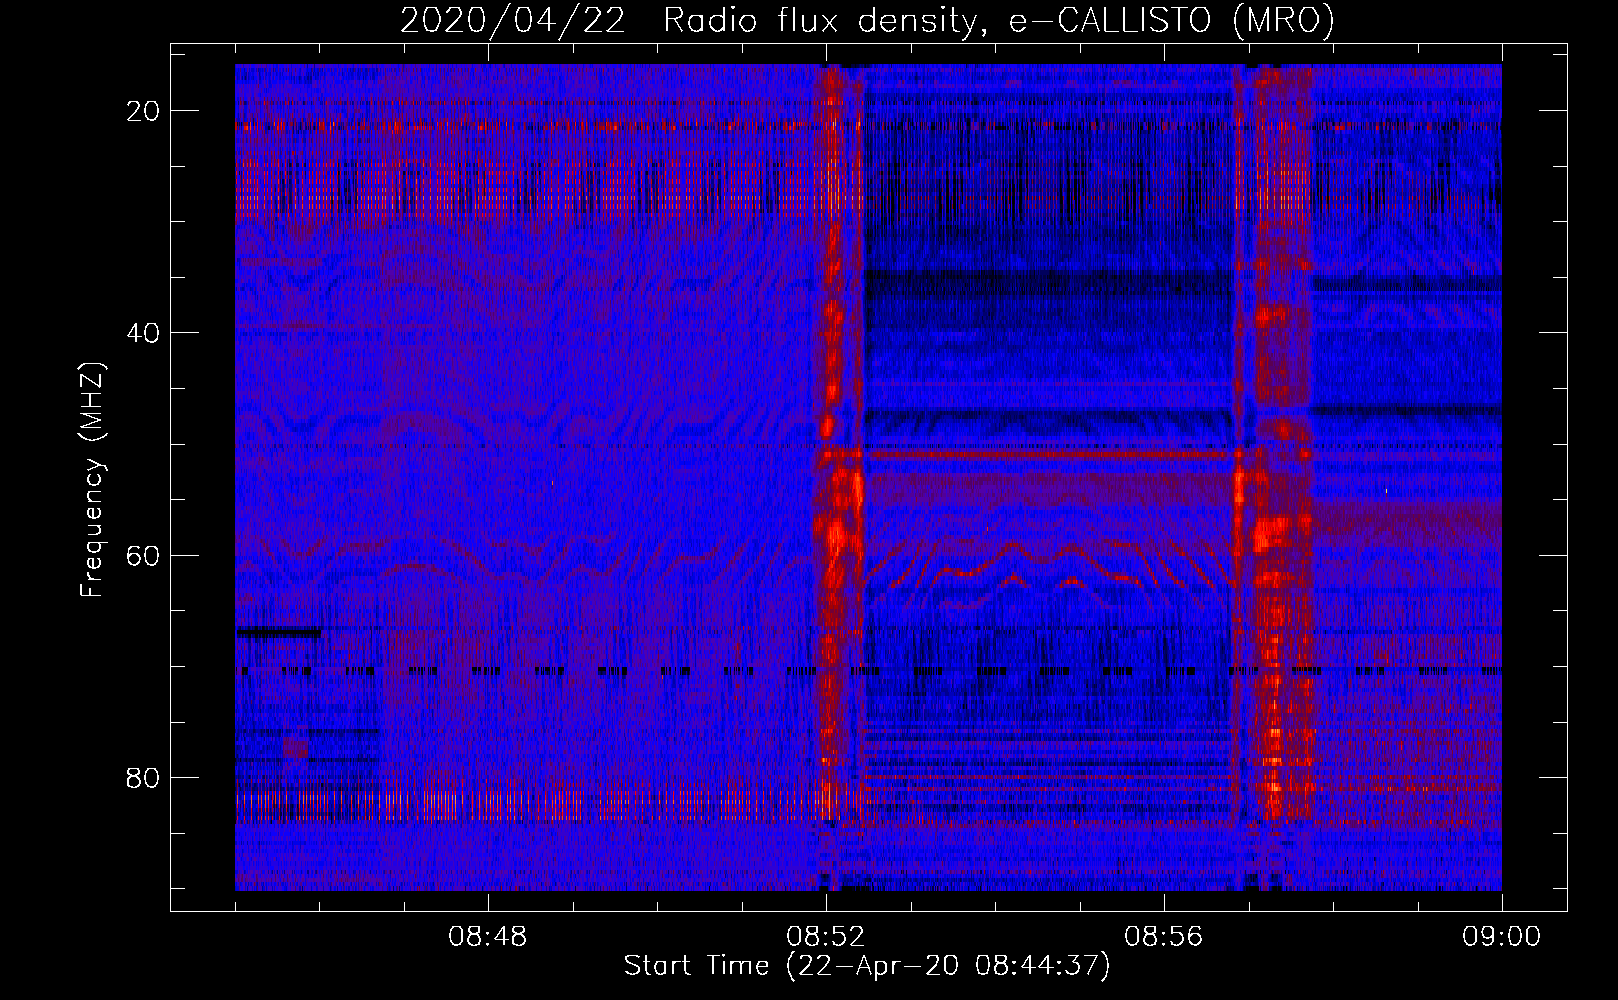Click the 60 frequency tick label
This screenshot has height=1000, width=1618.
(143, 555)
